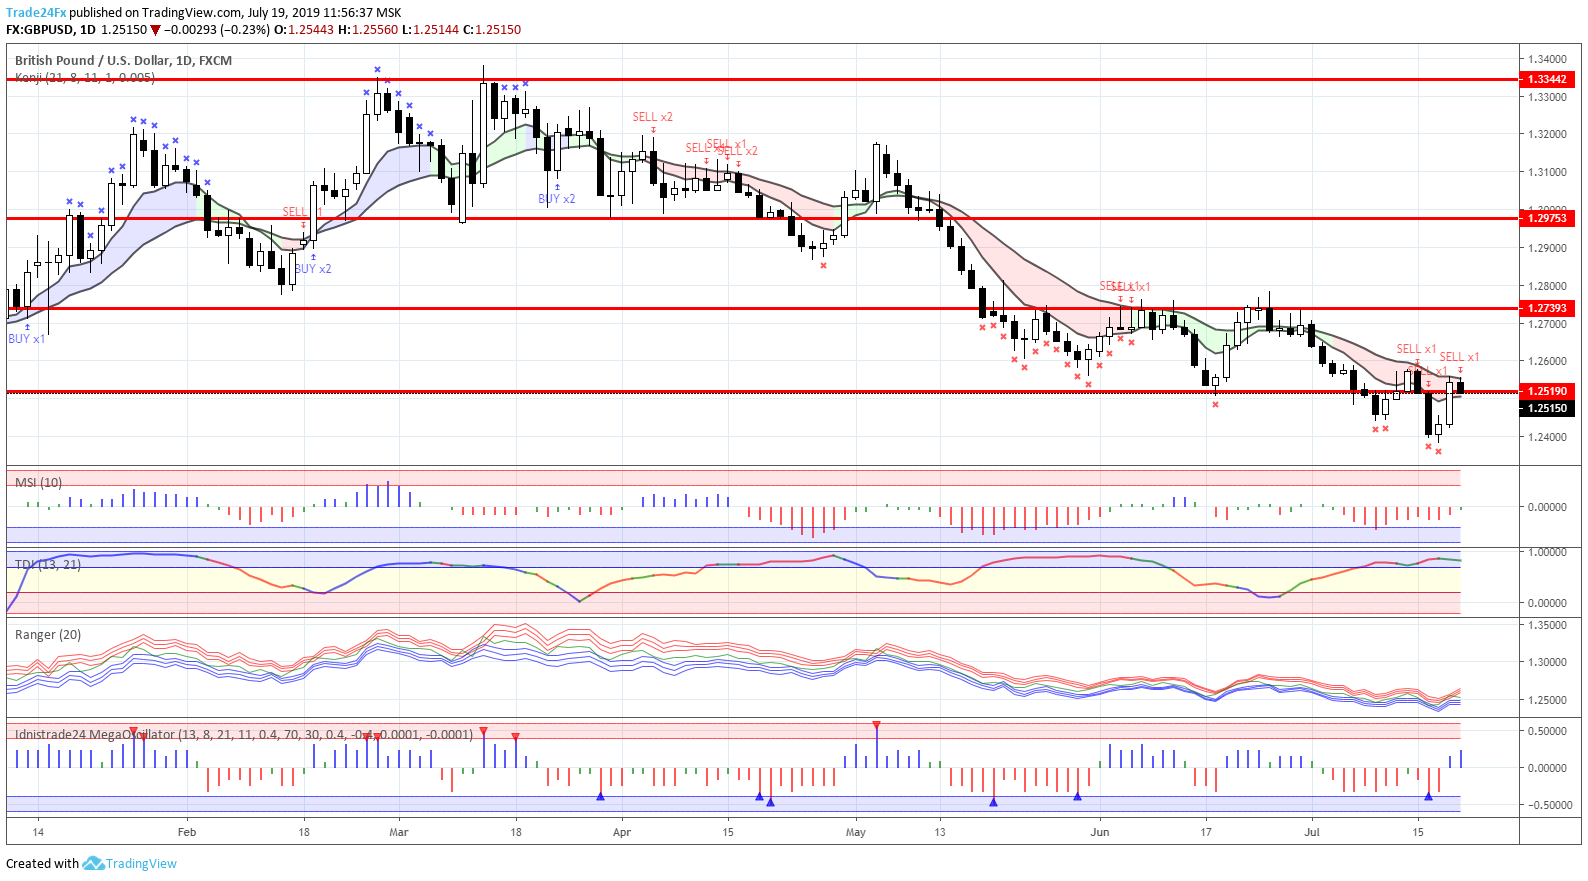Screen dimensions: 1588x881
Task: Select the 1.33442 red price label
Action: click(1548, 79)
